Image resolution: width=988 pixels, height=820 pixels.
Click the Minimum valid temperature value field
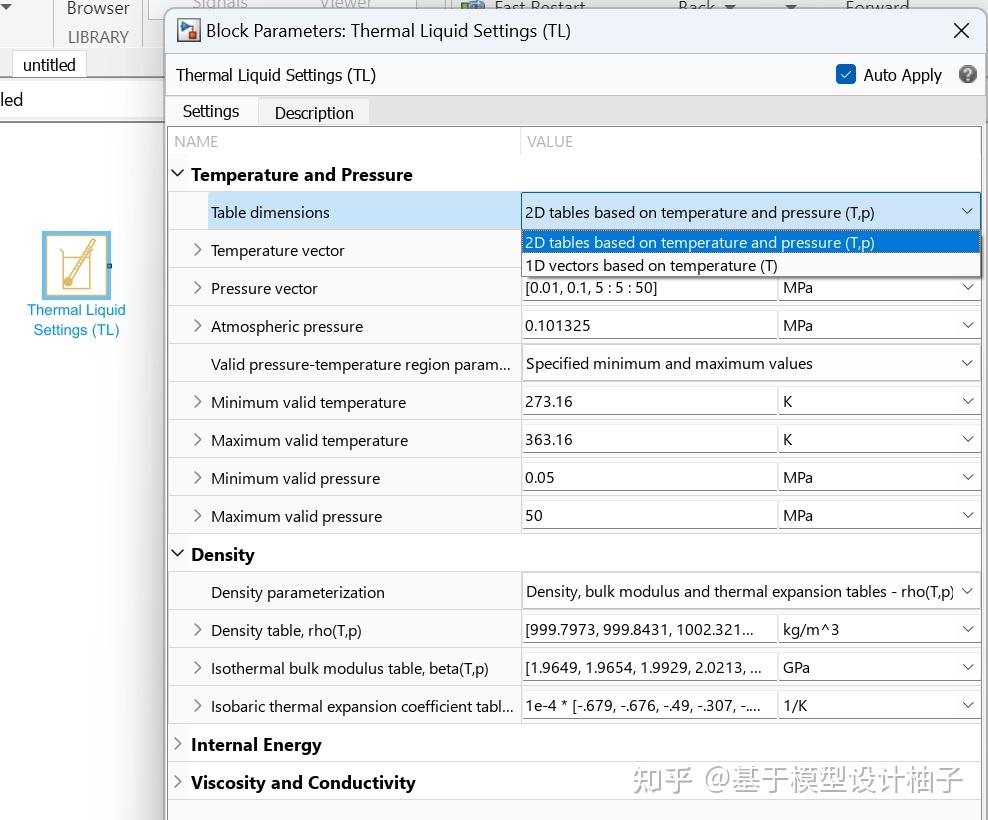click(648, 401)
